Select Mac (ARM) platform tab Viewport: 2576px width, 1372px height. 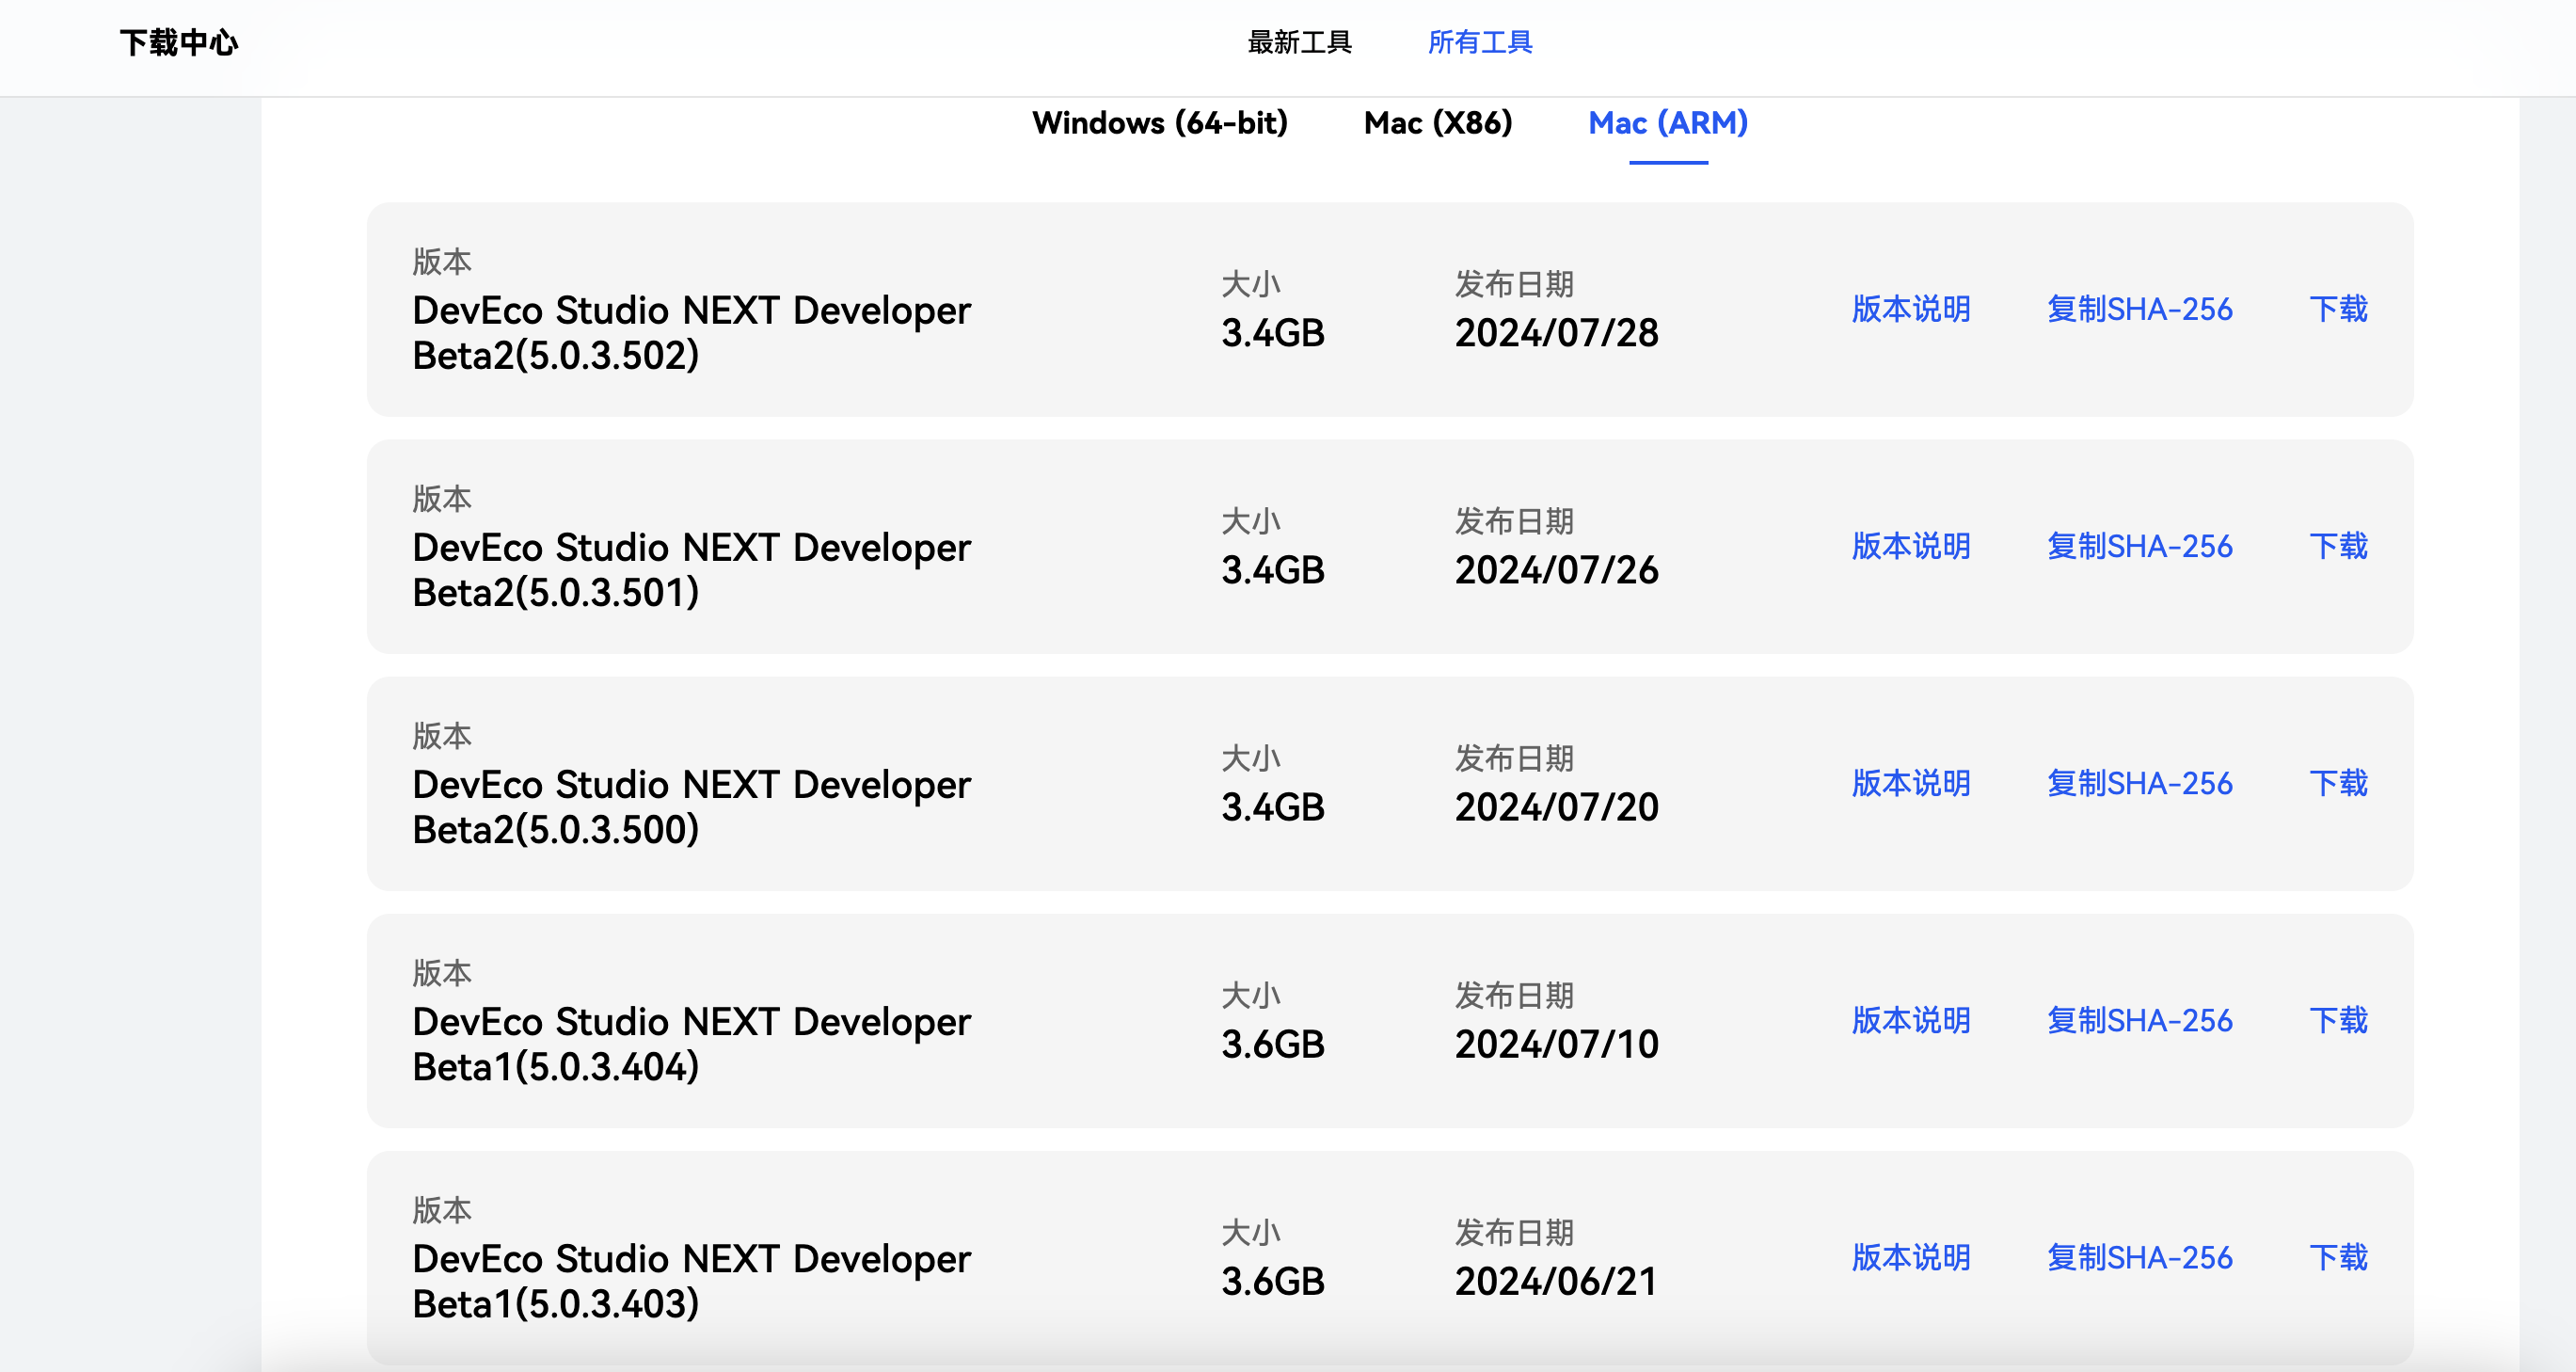[1667, 123]
